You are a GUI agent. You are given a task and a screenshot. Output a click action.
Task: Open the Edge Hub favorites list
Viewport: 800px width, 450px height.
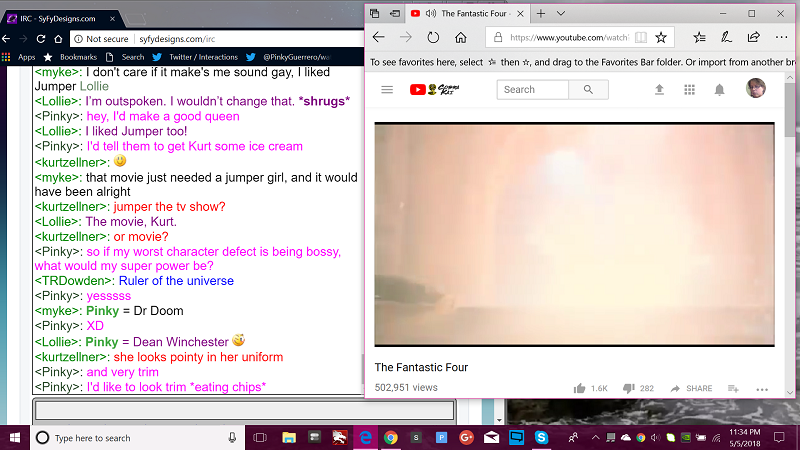pyautogui.click(x=699, y=37)
